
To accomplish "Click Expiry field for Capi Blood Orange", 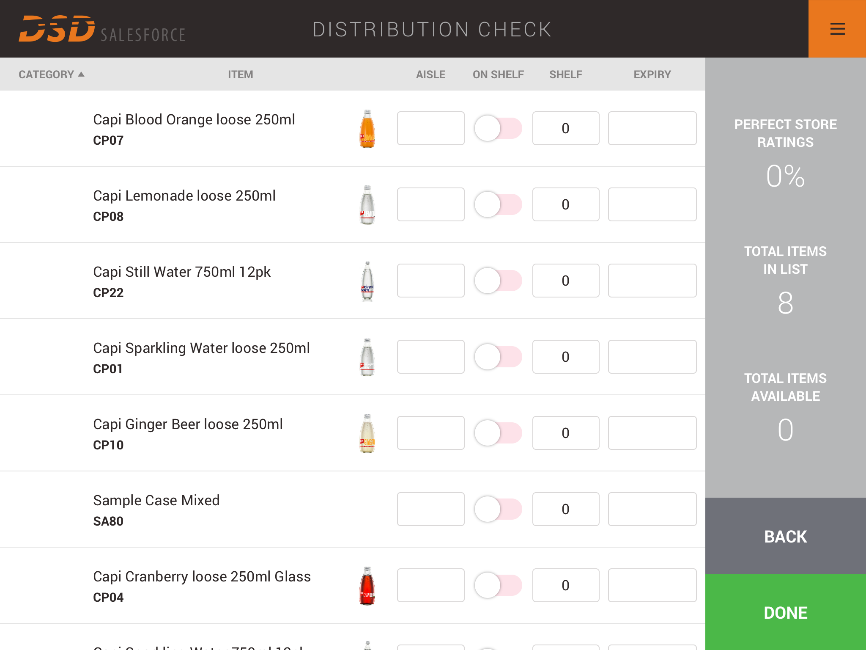I will pyautogui.click(x=652, y=128).
